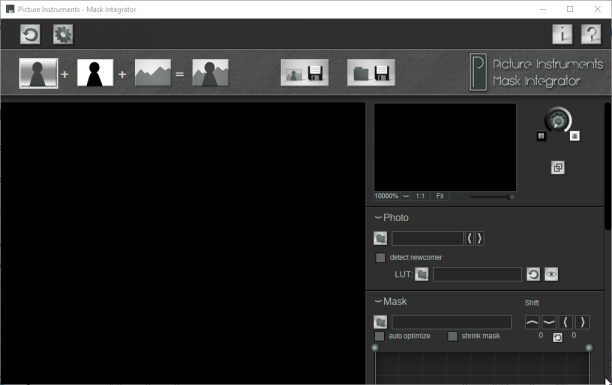Click the overlapping squares icon
This screenshot has height=385, width=612.
tap(558, 168)
